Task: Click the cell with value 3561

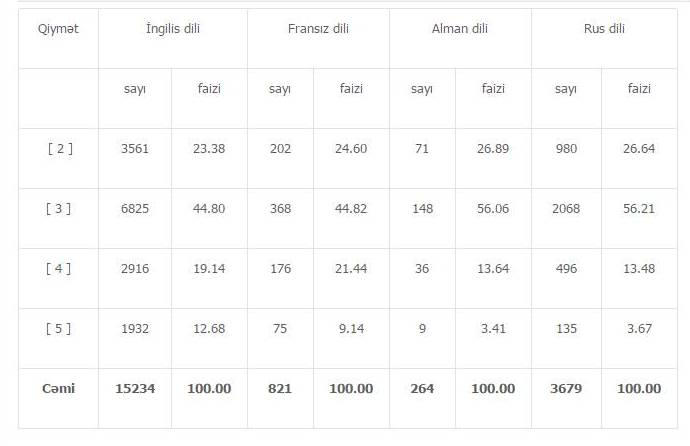Action: 134,149
